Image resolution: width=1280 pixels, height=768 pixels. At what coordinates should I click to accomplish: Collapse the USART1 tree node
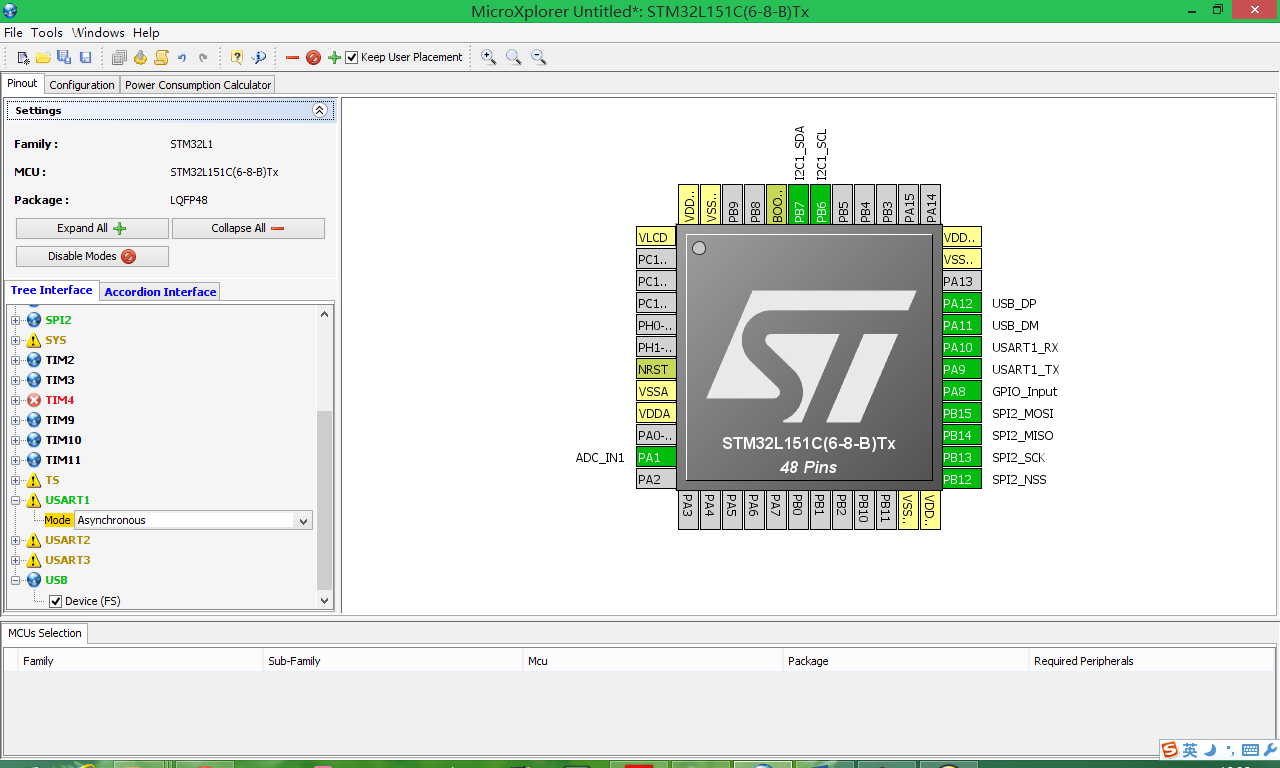click(16, 500)
